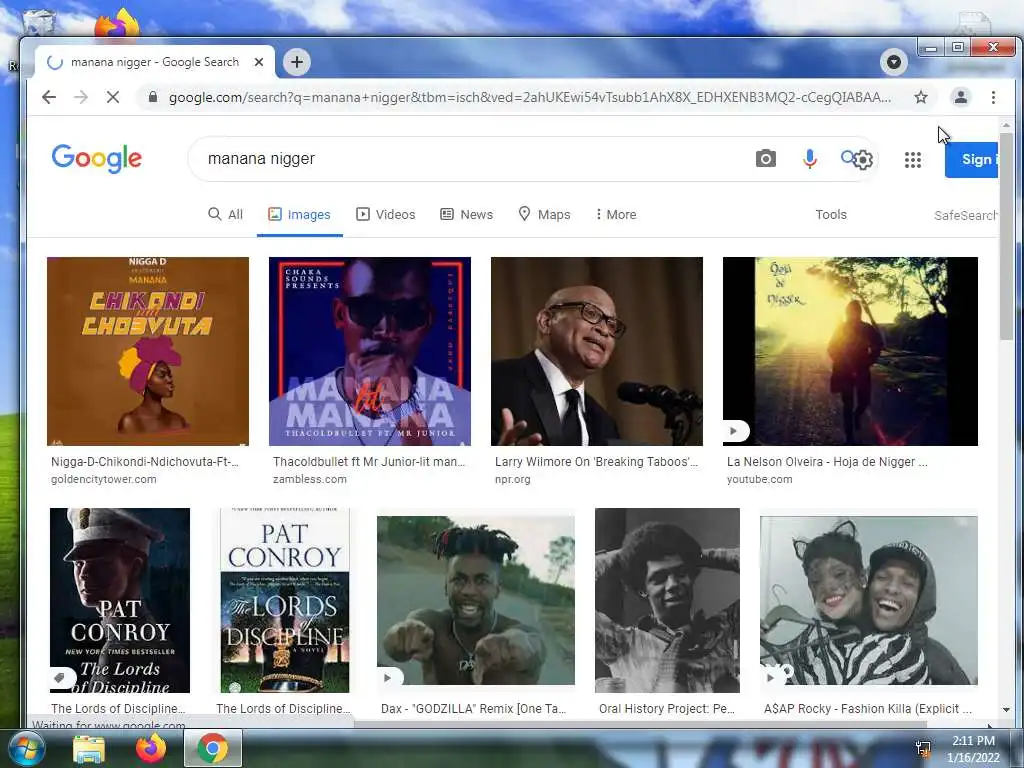Open the Larry Wilmore photo thumbnail
Screen dimensions: 1024x768
point(597,351)
